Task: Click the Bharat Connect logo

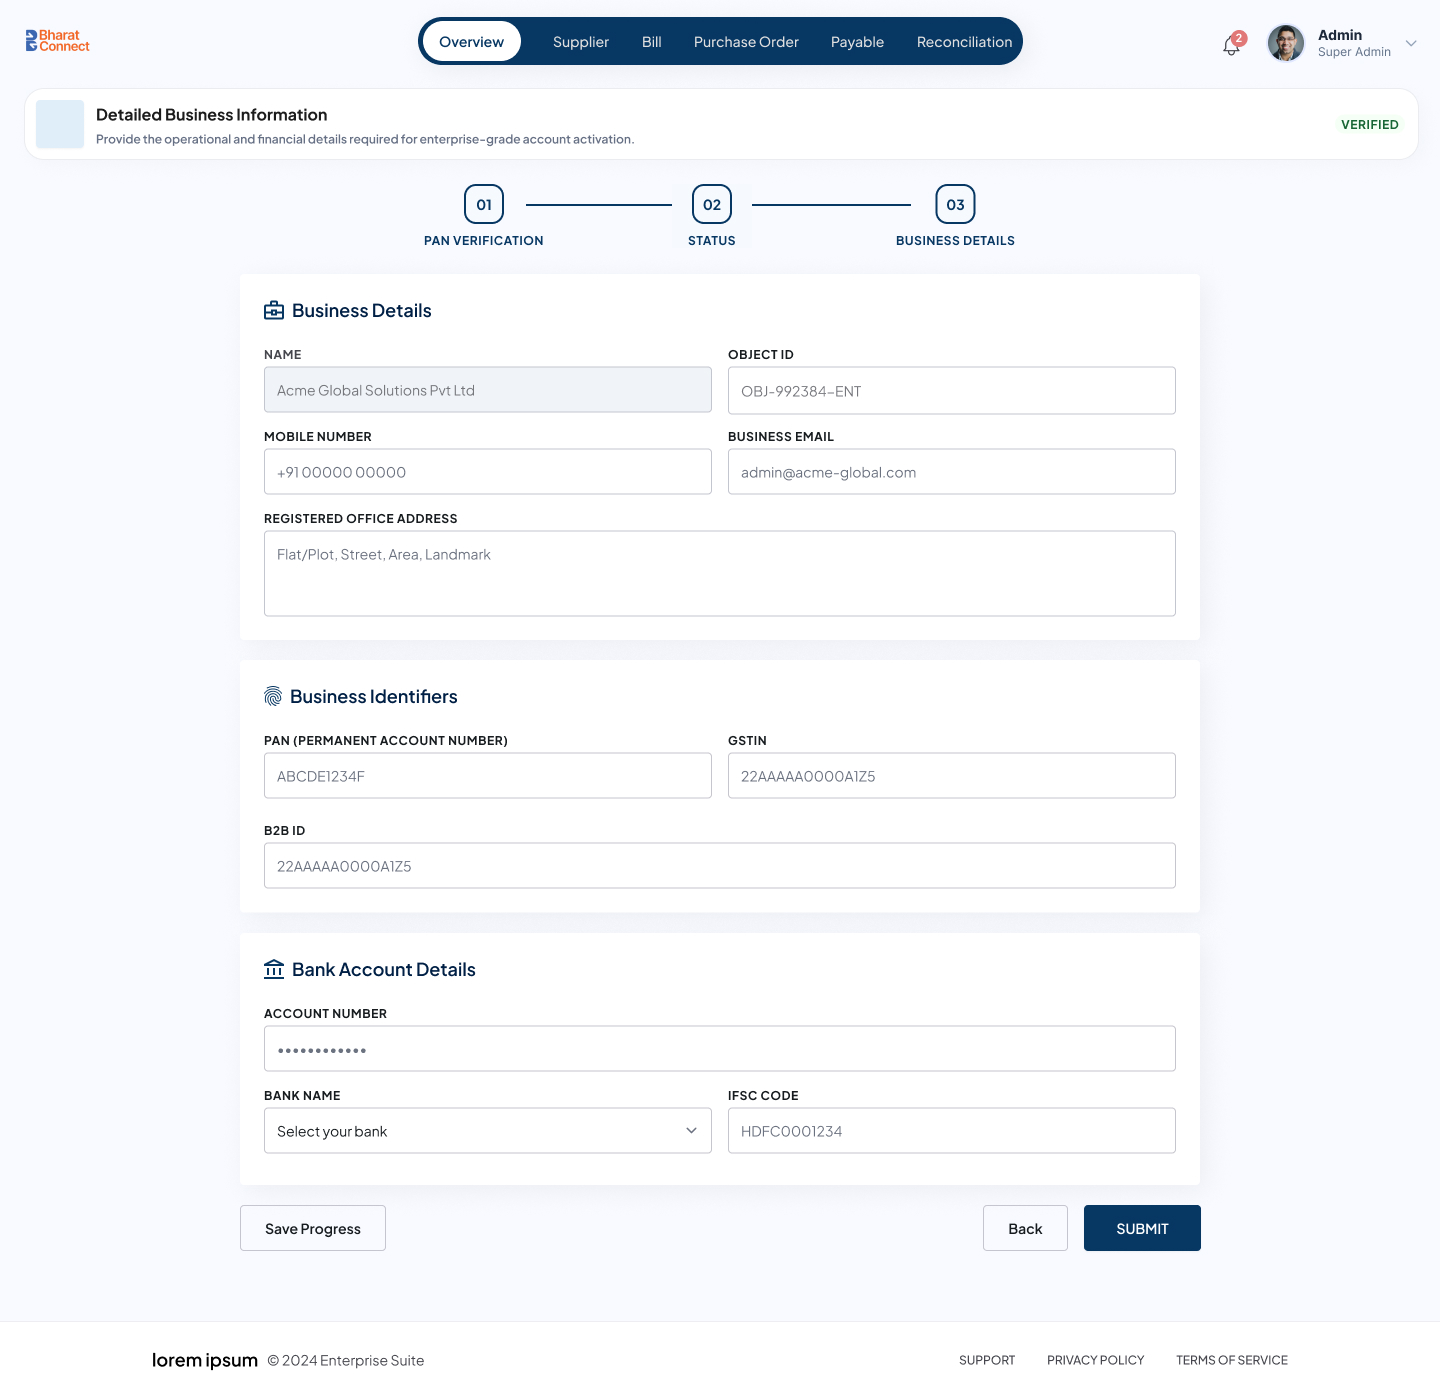Action: point(57,41)
